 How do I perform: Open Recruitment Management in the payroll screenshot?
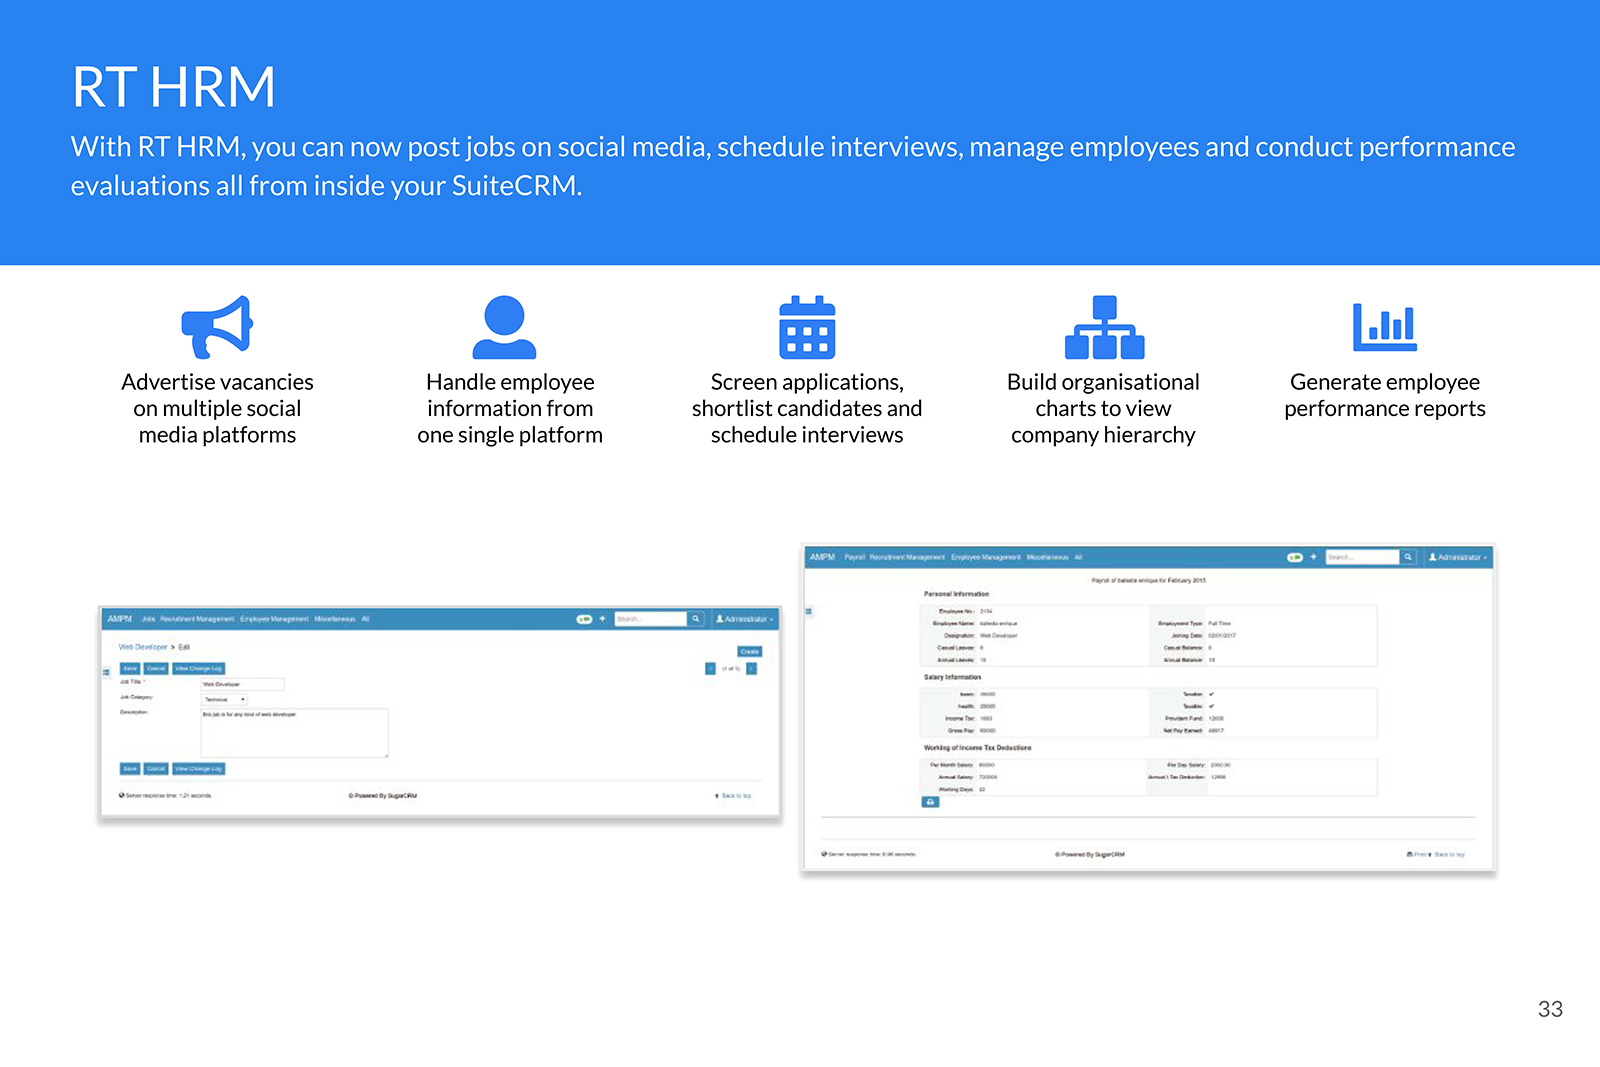pos(907,557)
